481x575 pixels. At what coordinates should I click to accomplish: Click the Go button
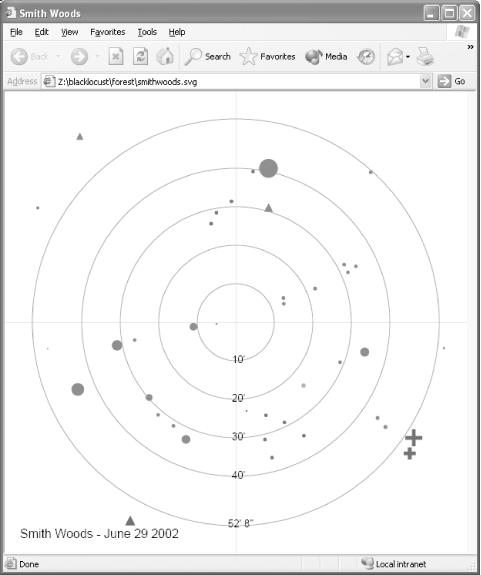click(x=452, y=81)
